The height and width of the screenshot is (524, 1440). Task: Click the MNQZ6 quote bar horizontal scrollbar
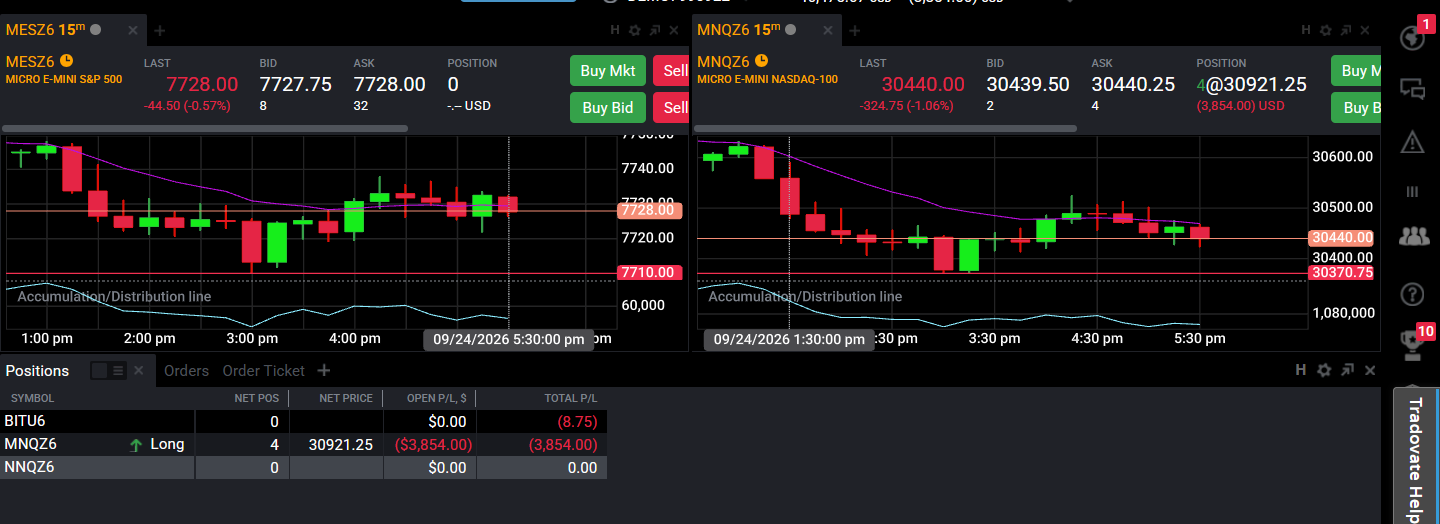point(886,129)
